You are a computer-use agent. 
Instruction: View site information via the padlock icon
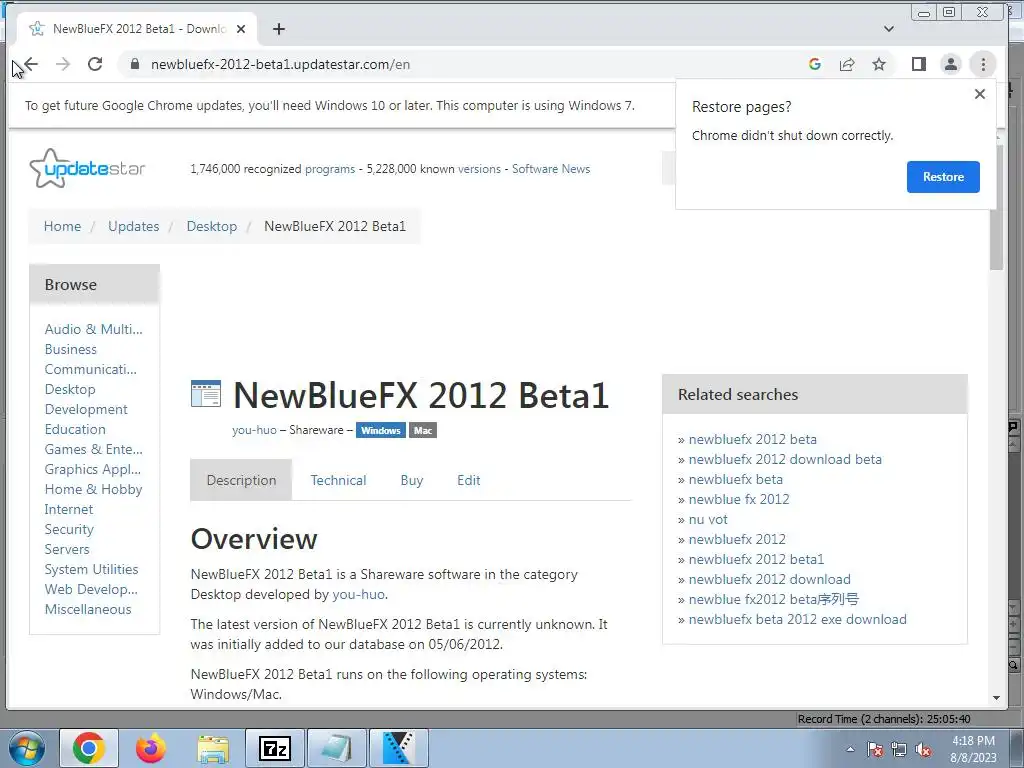135,64
